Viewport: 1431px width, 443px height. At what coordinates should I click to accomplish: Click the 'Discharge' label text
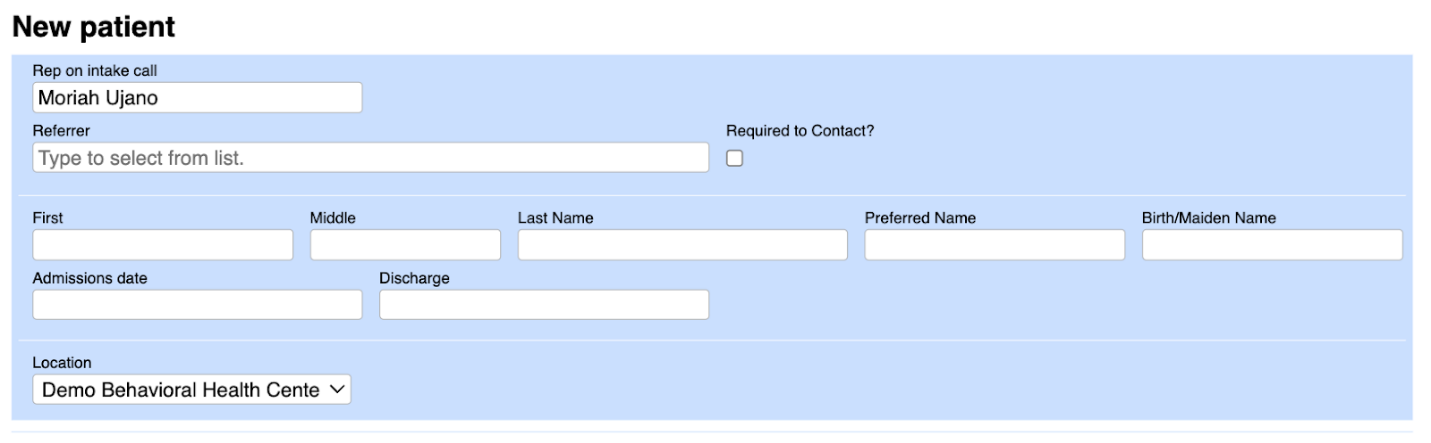point(414,278)
